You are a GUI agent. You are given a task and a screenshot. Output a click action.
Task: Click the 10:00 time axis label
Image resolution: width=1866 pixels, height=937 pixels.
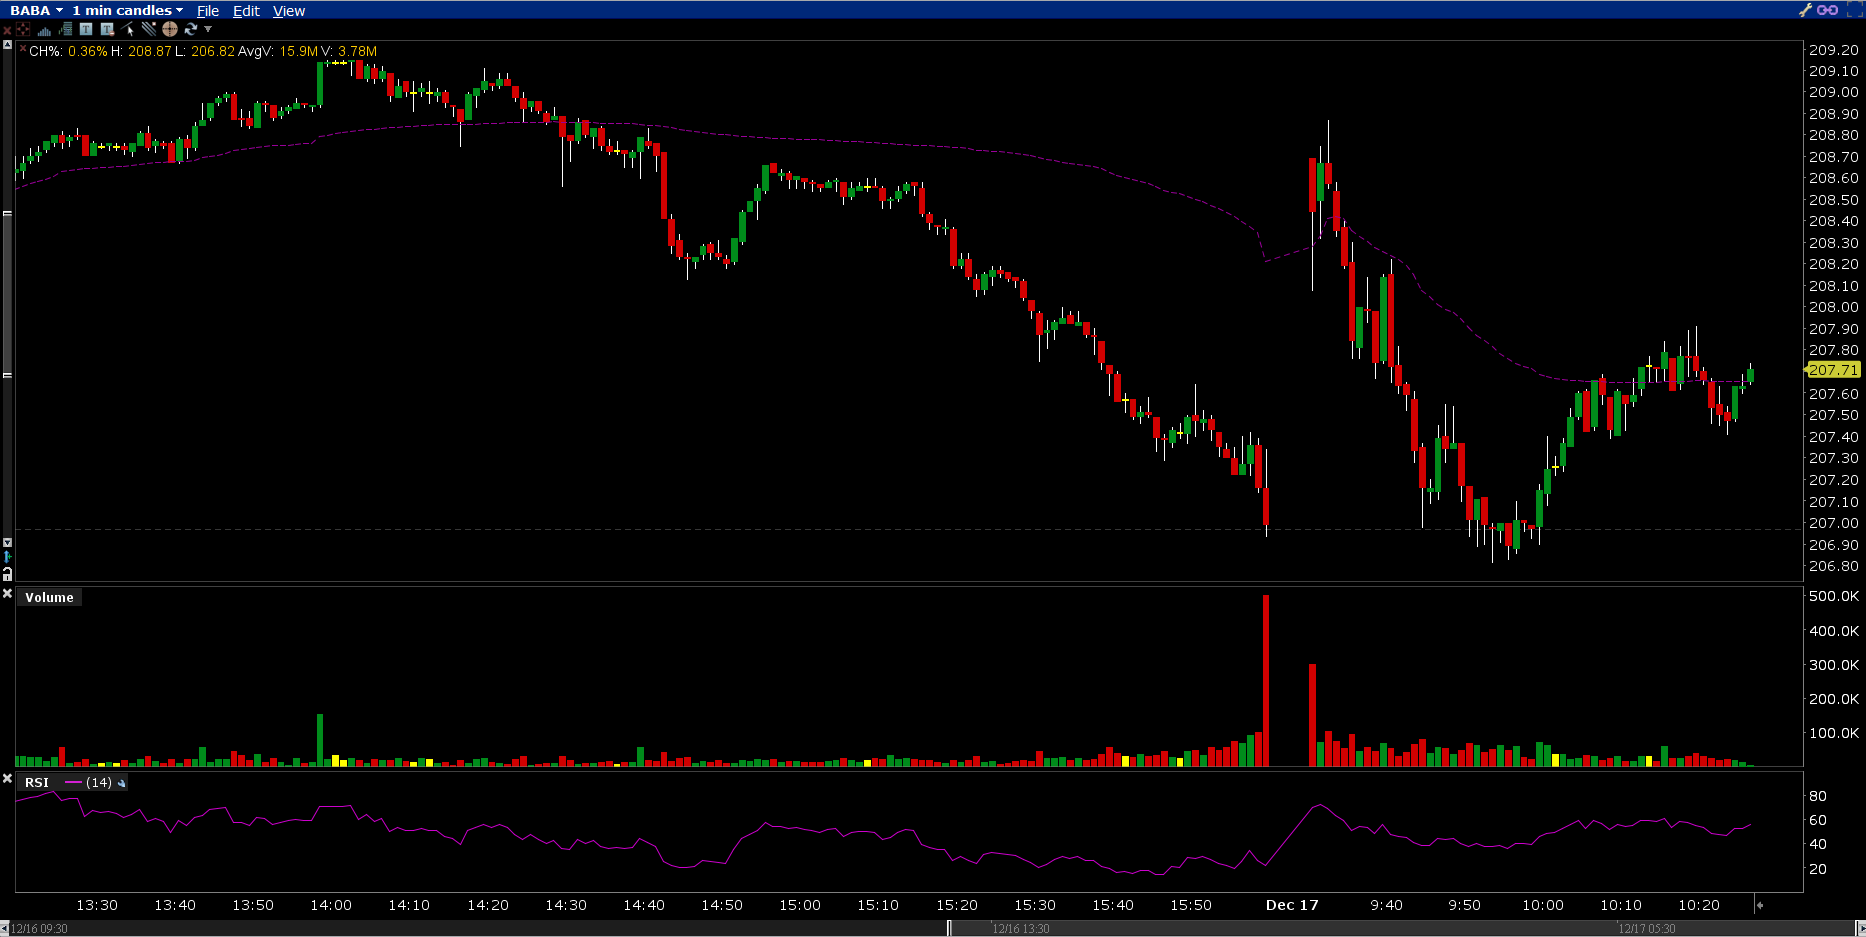pyautogui.click(x=1543, y=905)
